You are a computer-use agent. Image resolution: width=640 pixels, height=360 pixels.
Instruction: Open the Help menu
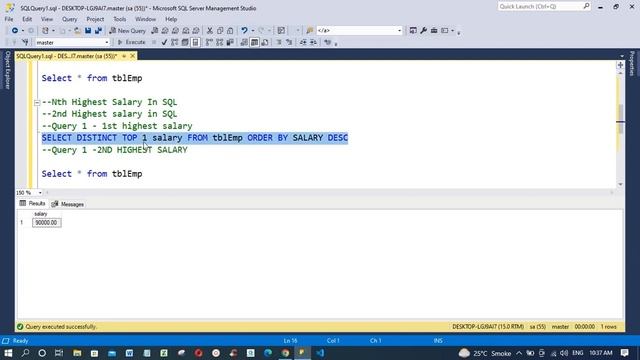pyautogui.click(x=171, y=19)
